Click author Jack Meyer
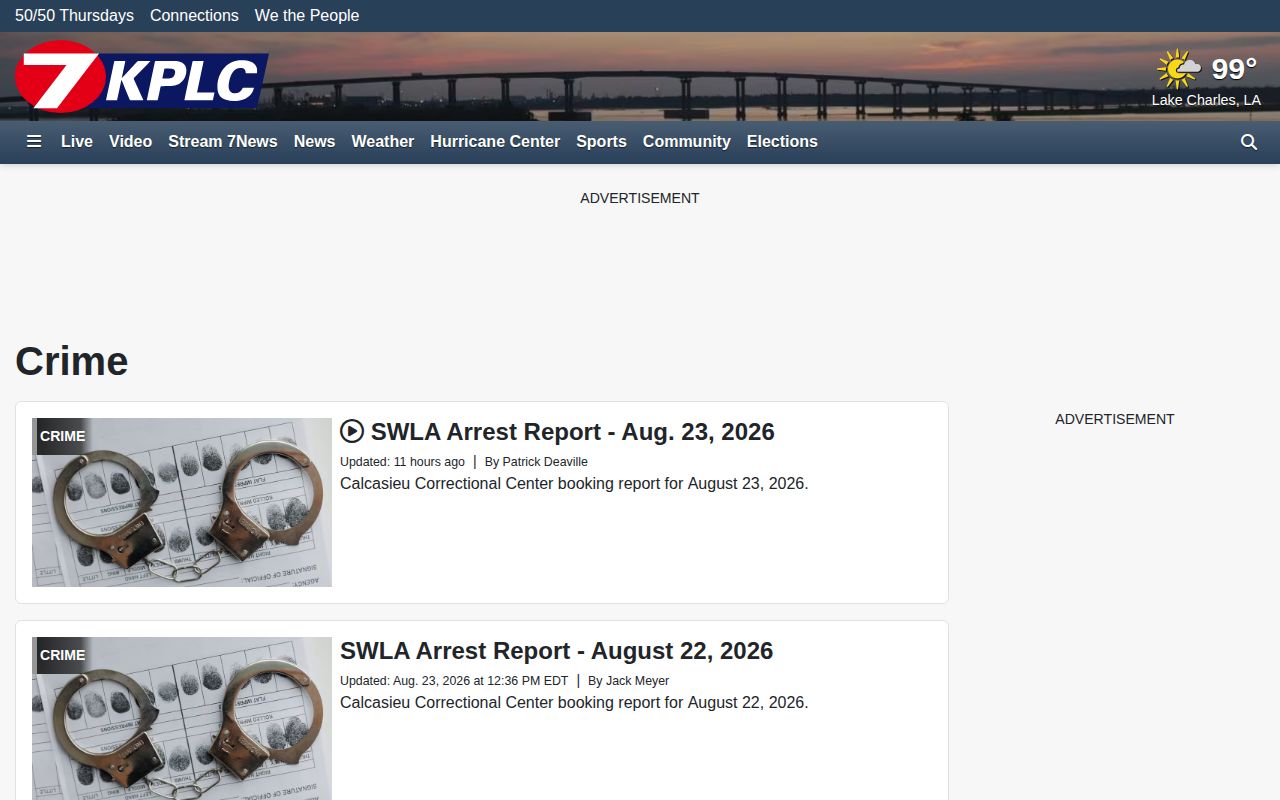The height and width of the screenshot is (800, 1280). (637, 681)
